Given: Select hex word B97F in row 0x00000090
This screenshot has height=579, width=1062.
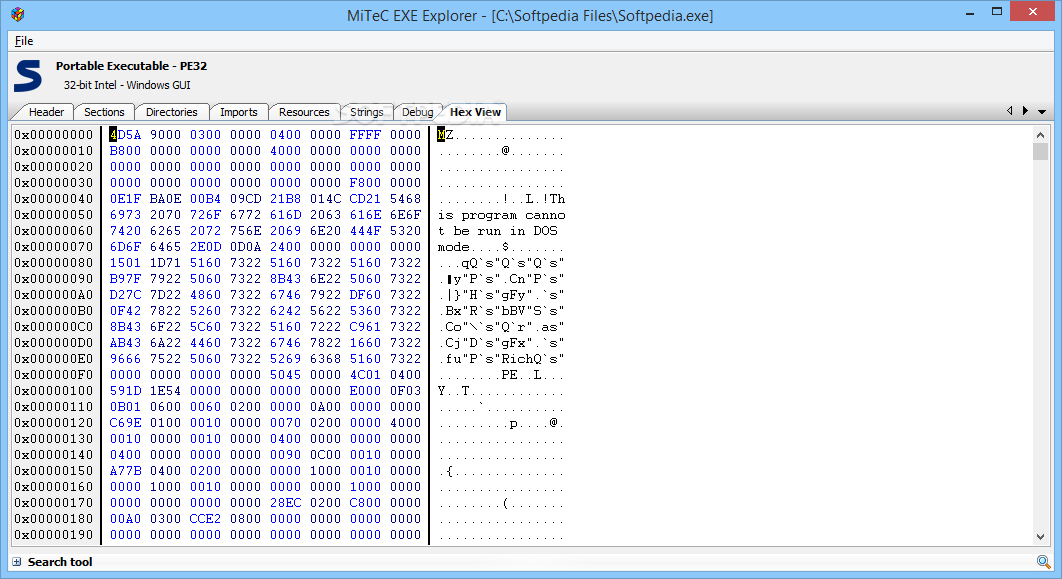Looking at the screenshot, I should coord(125,279).
